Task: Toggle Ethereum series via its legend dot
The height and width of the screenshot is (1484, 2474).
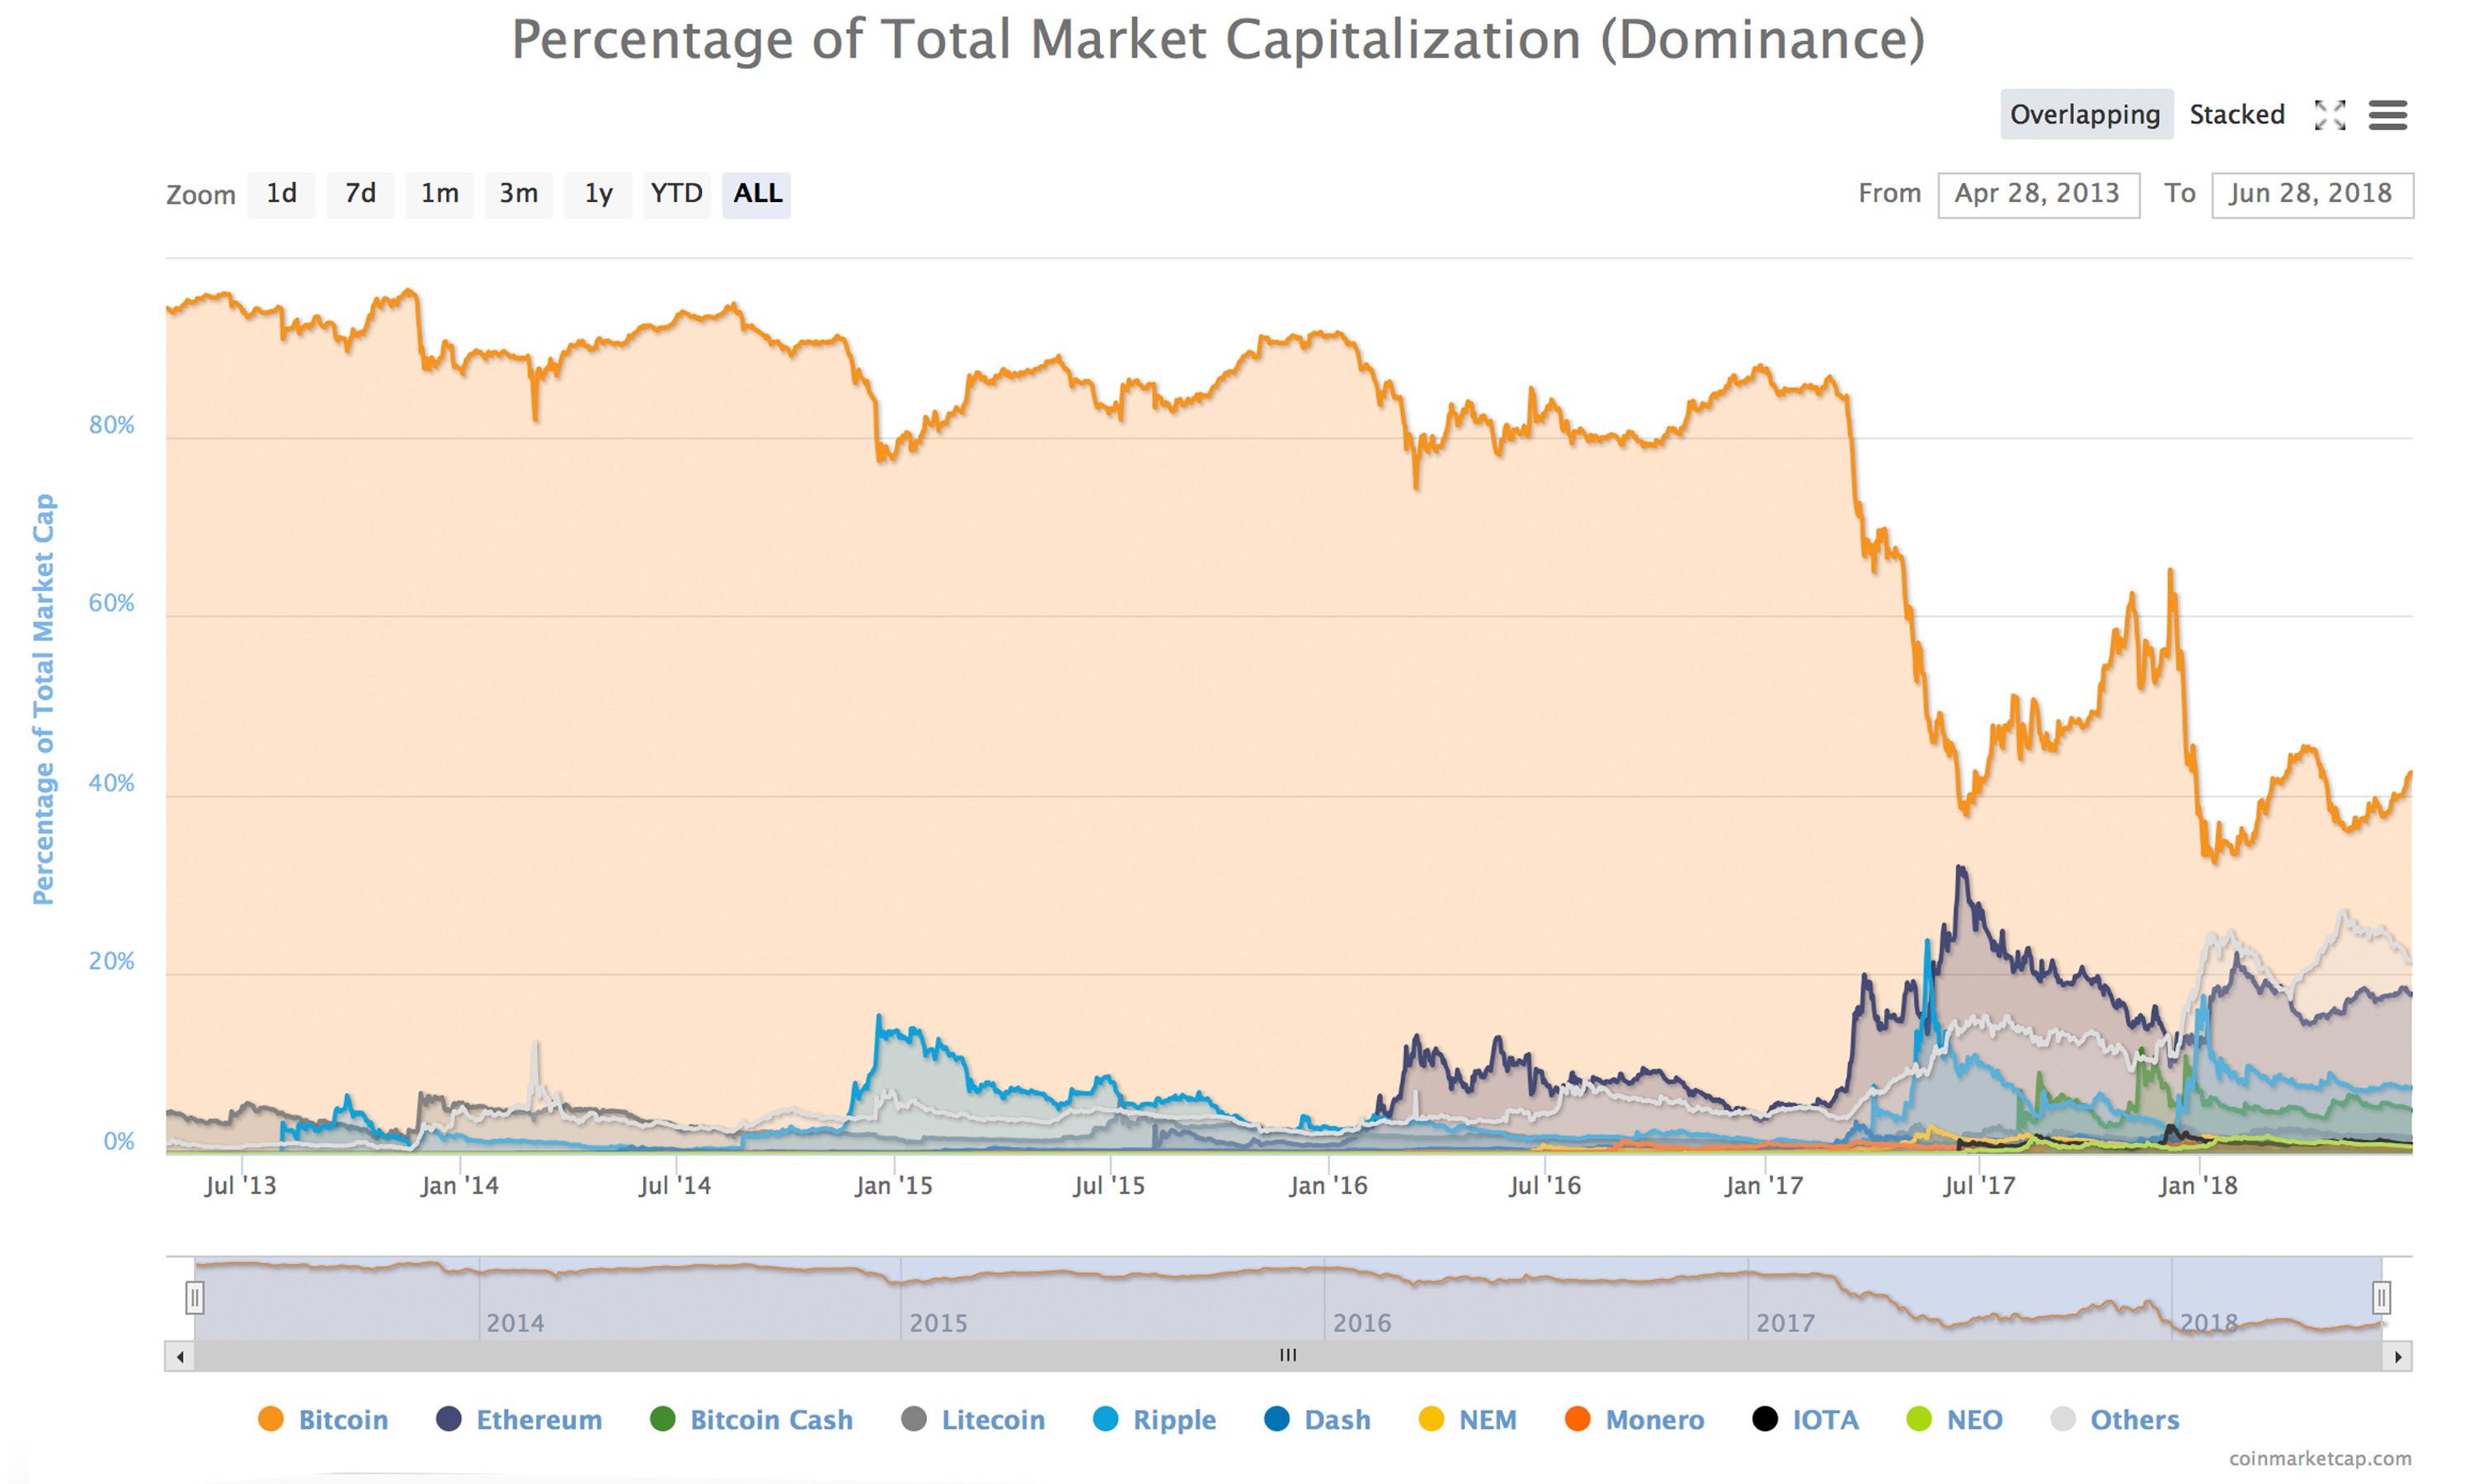Action: pos(450,1419)
